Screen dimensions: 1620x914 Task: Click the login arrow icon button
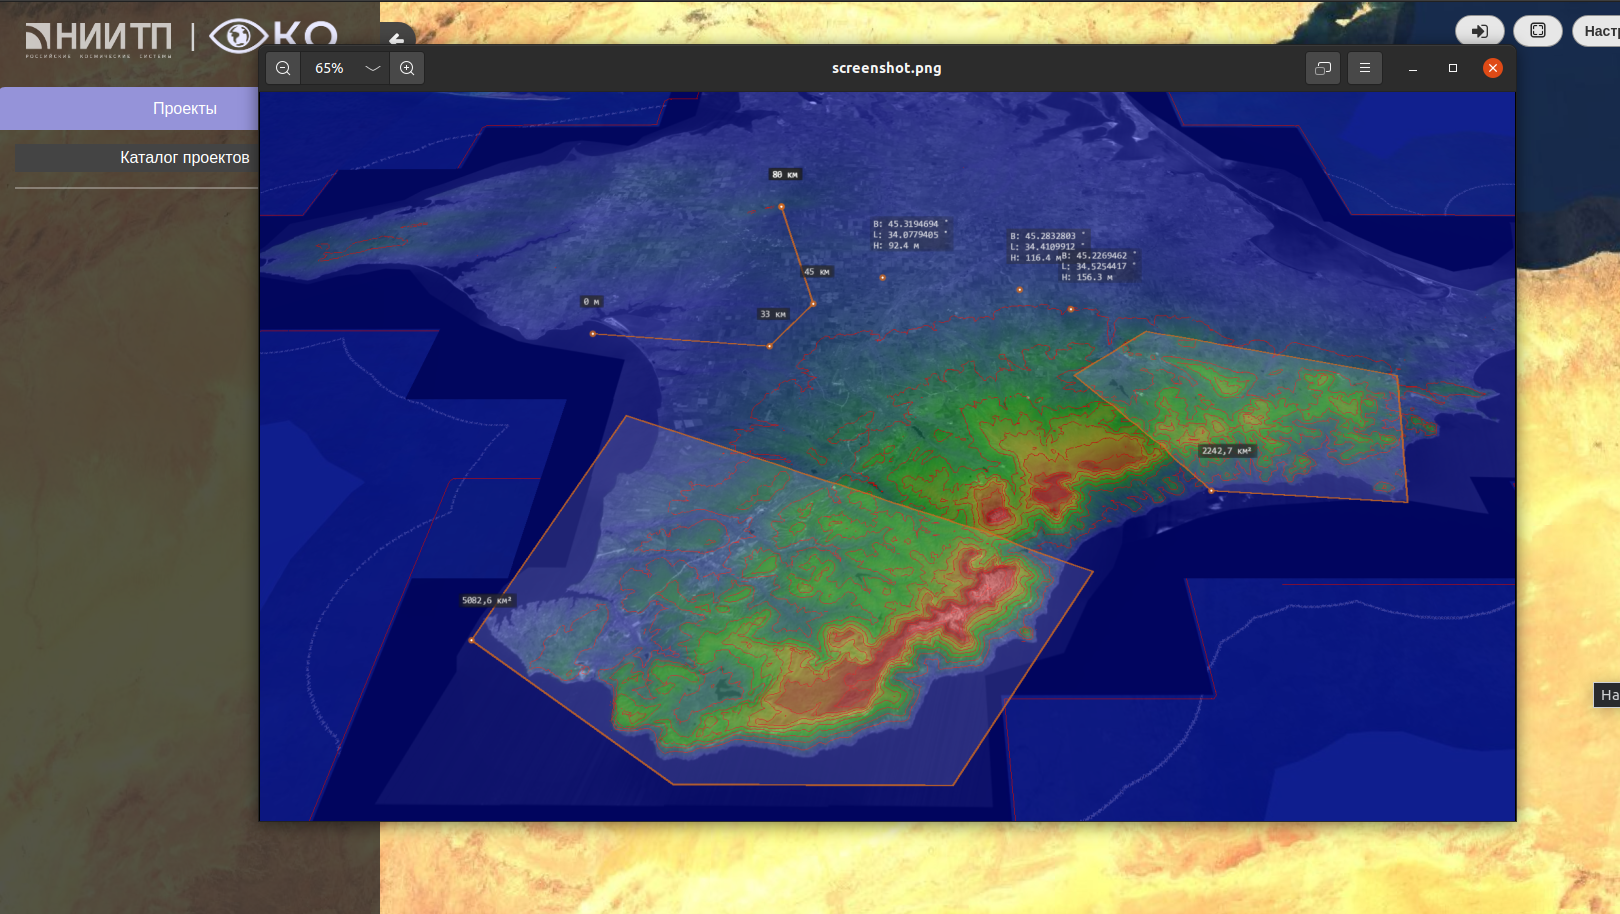coord(1479,31)
